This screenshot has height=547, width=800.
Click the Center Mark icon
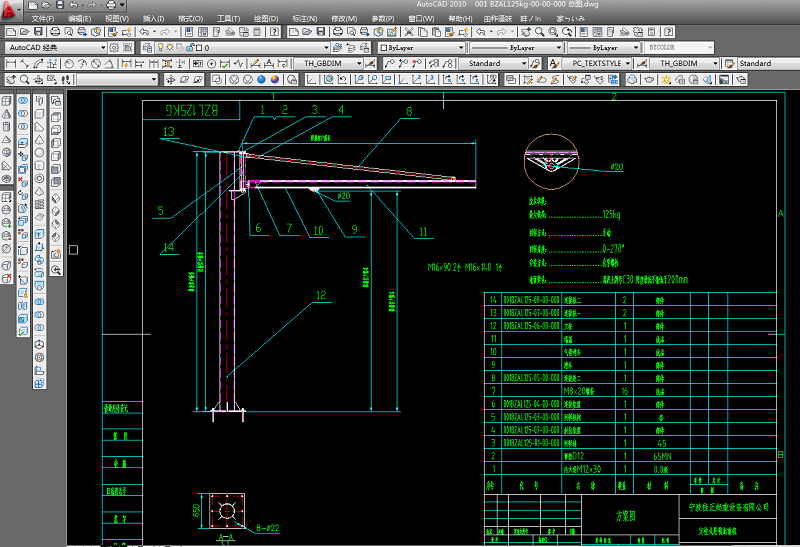pos(212,63)
